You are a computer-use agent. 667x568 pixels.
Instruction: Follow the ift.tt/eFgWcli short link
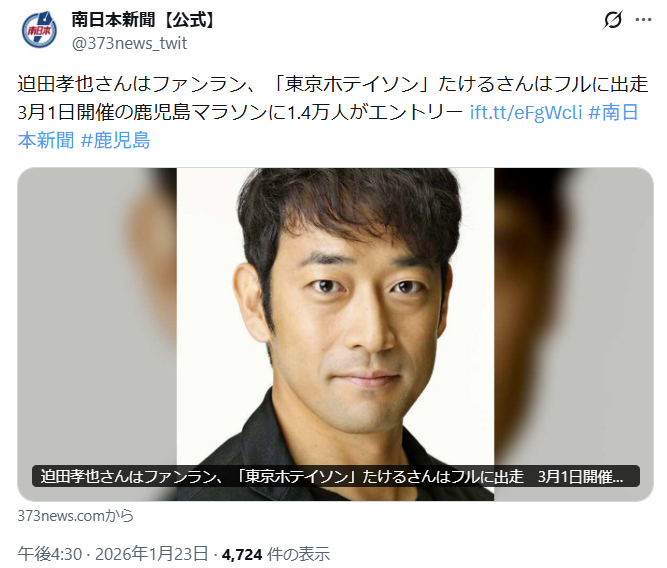pos(526,112)
